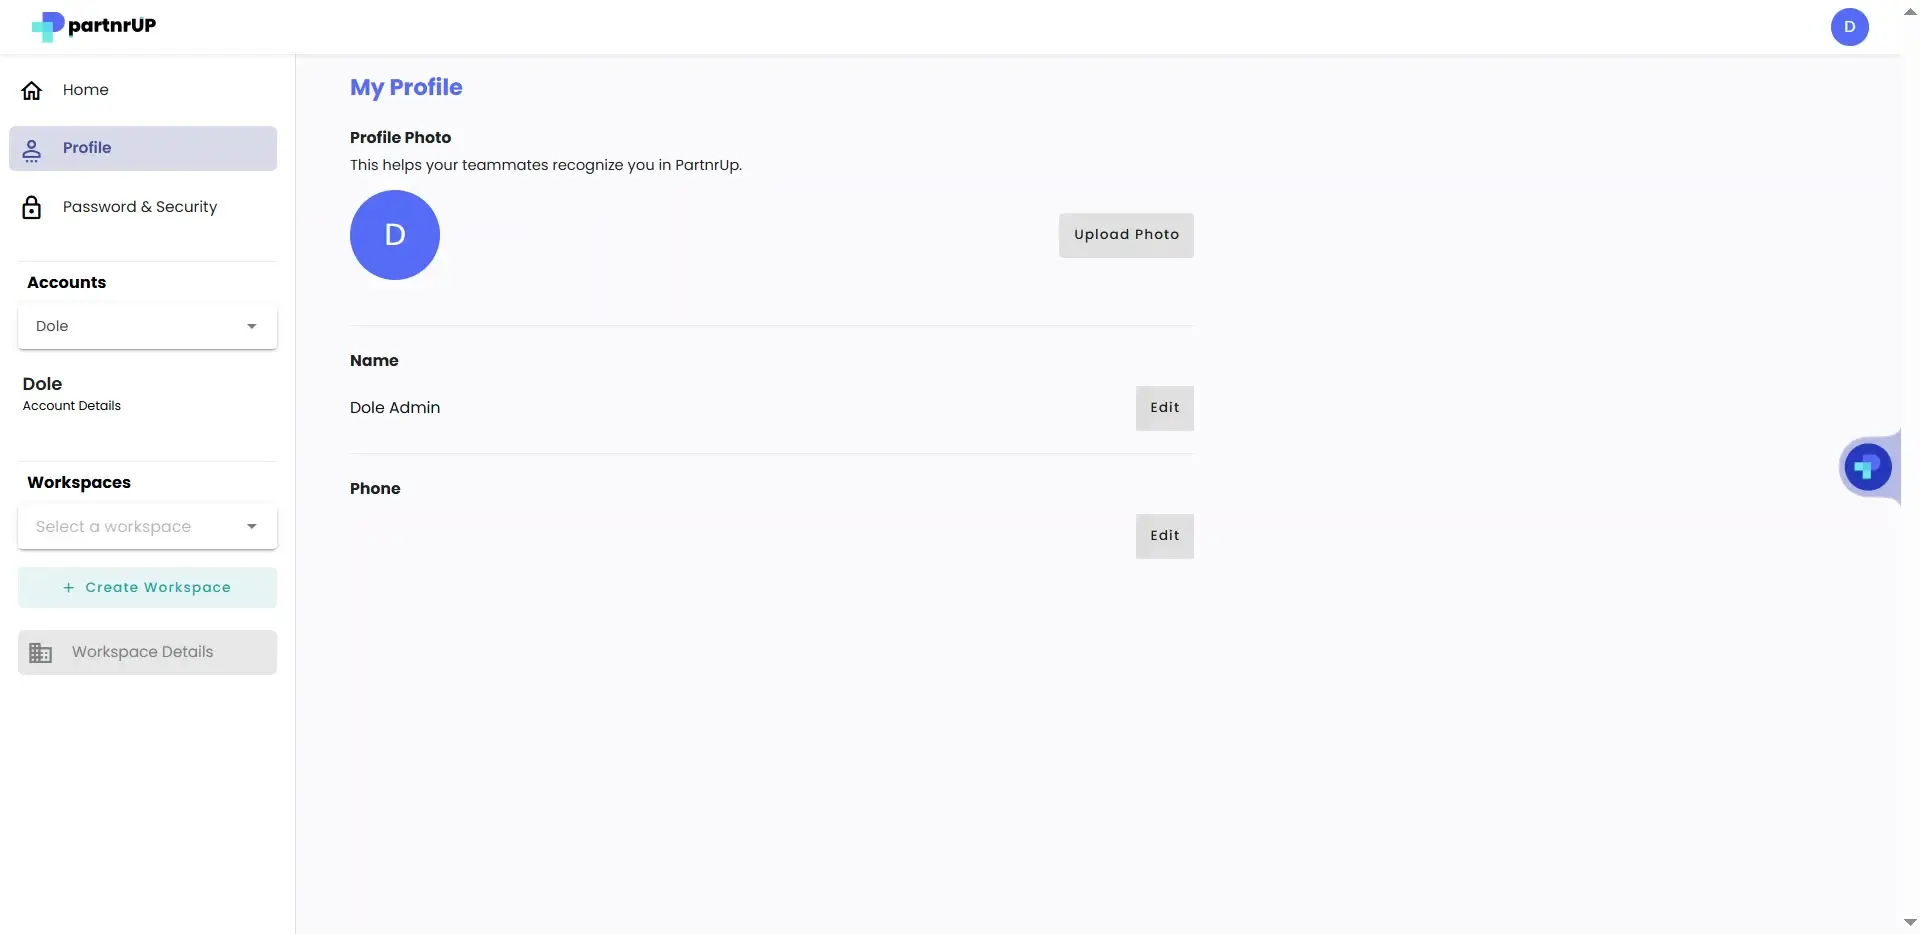The height and width of the screenshot is (934, 1920).
Task: Click the partnrUp logo
Action: (93, 26)
